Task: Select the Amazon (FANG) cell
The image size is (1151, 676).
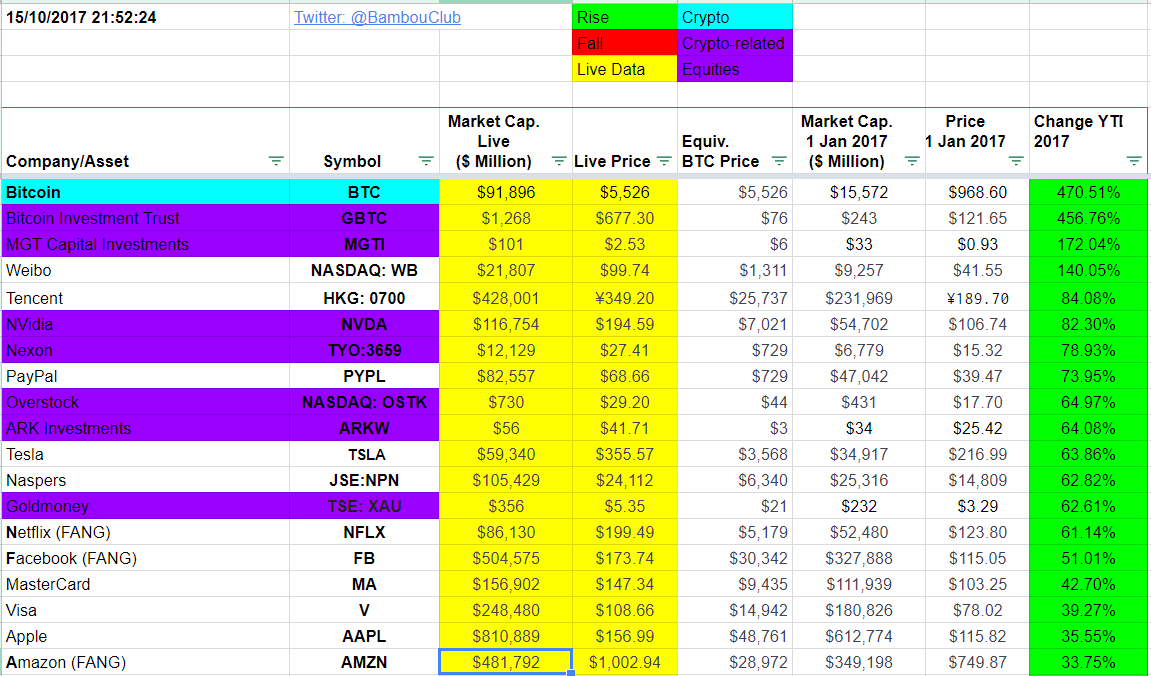Action: point(145,663)
